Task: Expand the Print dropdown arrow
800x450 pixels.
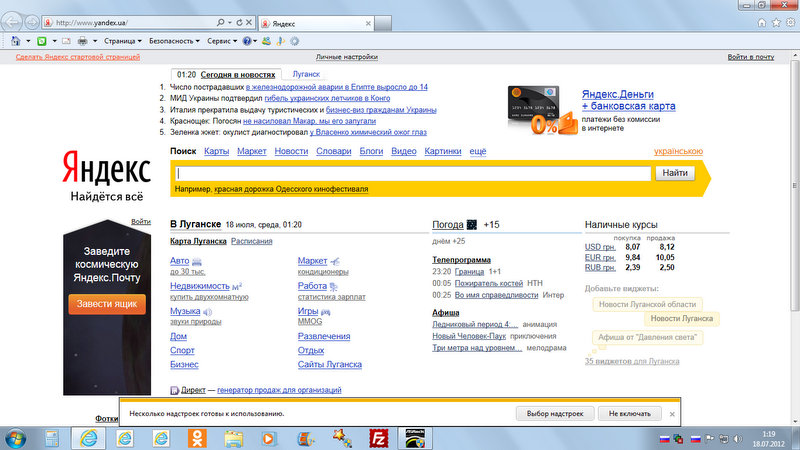Action: [x=95, y=41]
